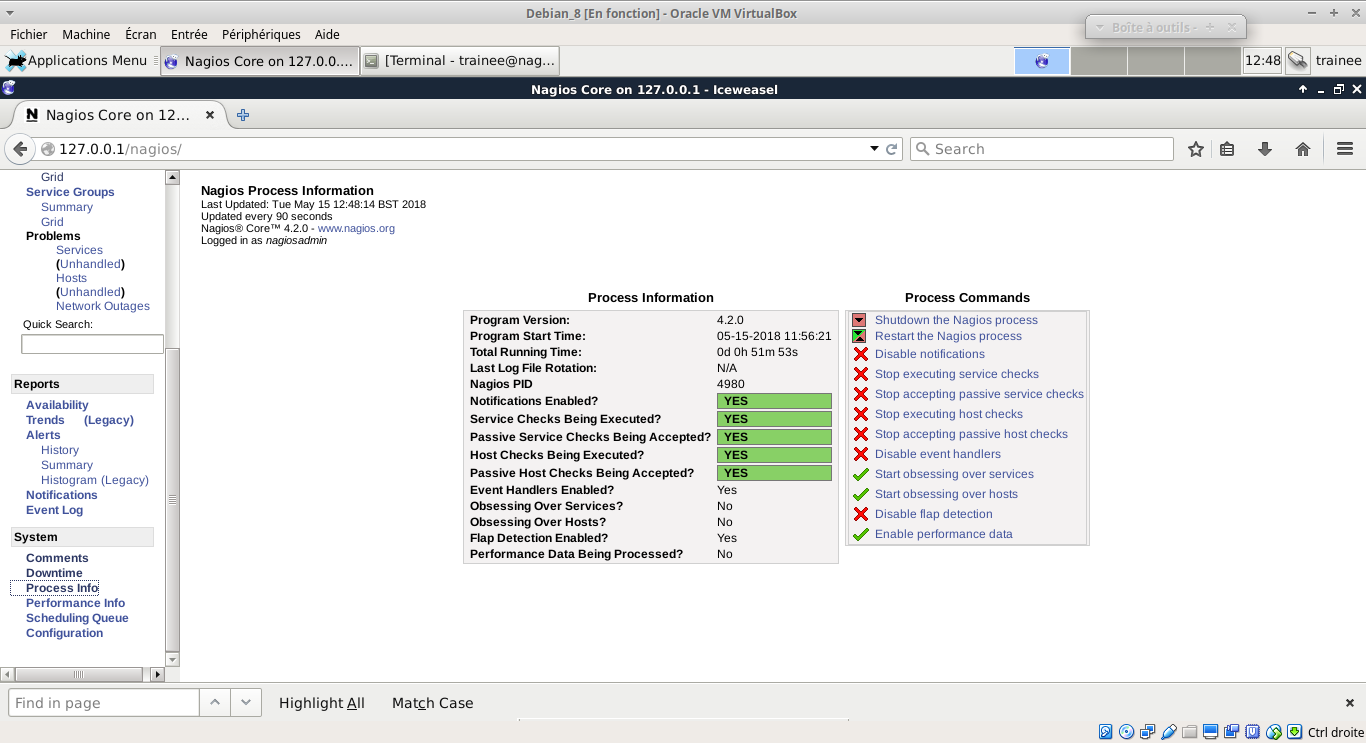Click the red X icon beside Disable notifications
1366x743 pixels.
(x=860, y=354)
